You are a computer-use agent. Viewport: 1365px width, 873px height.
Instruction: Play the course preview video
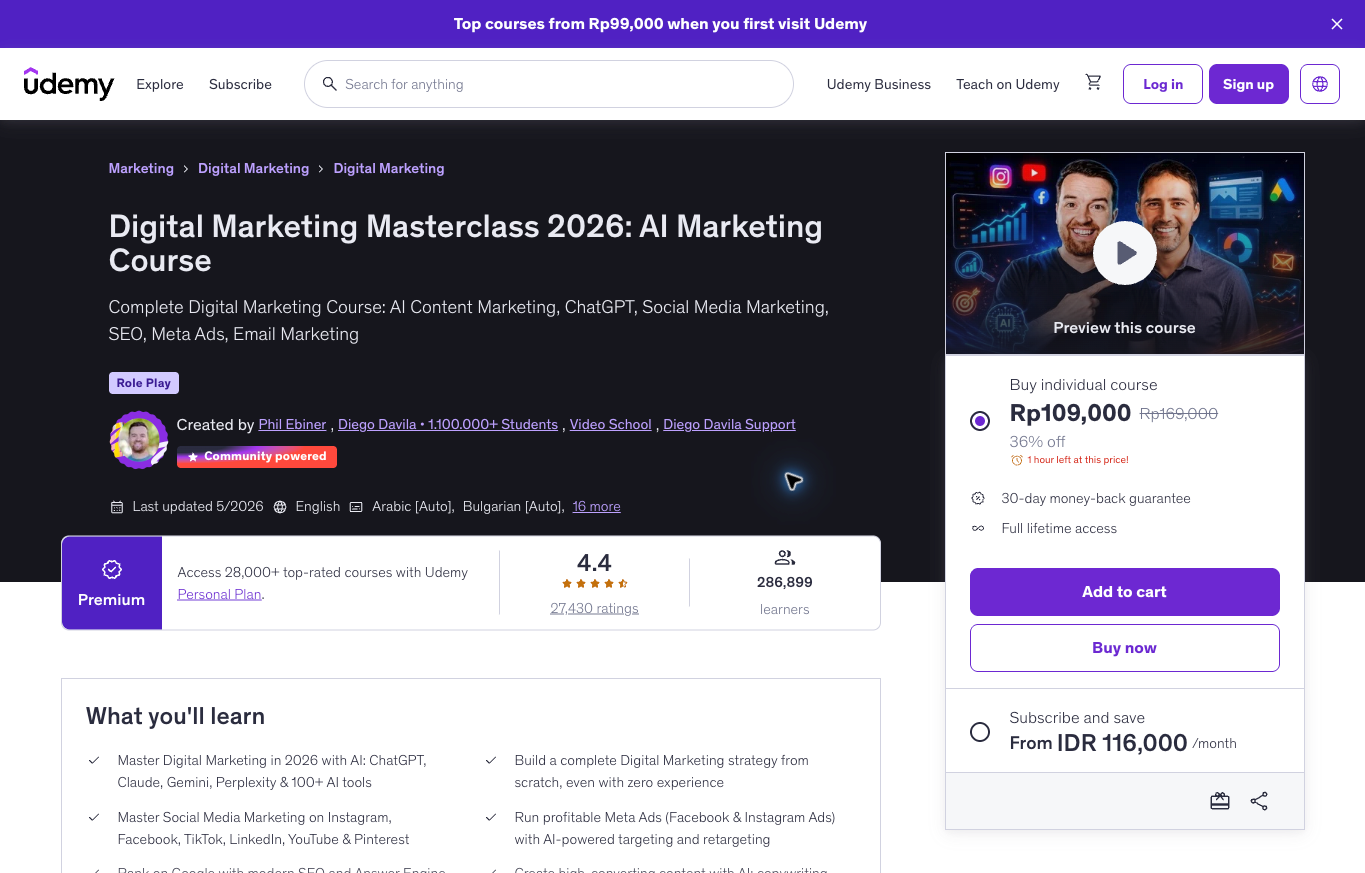(x=1125, y=253)
